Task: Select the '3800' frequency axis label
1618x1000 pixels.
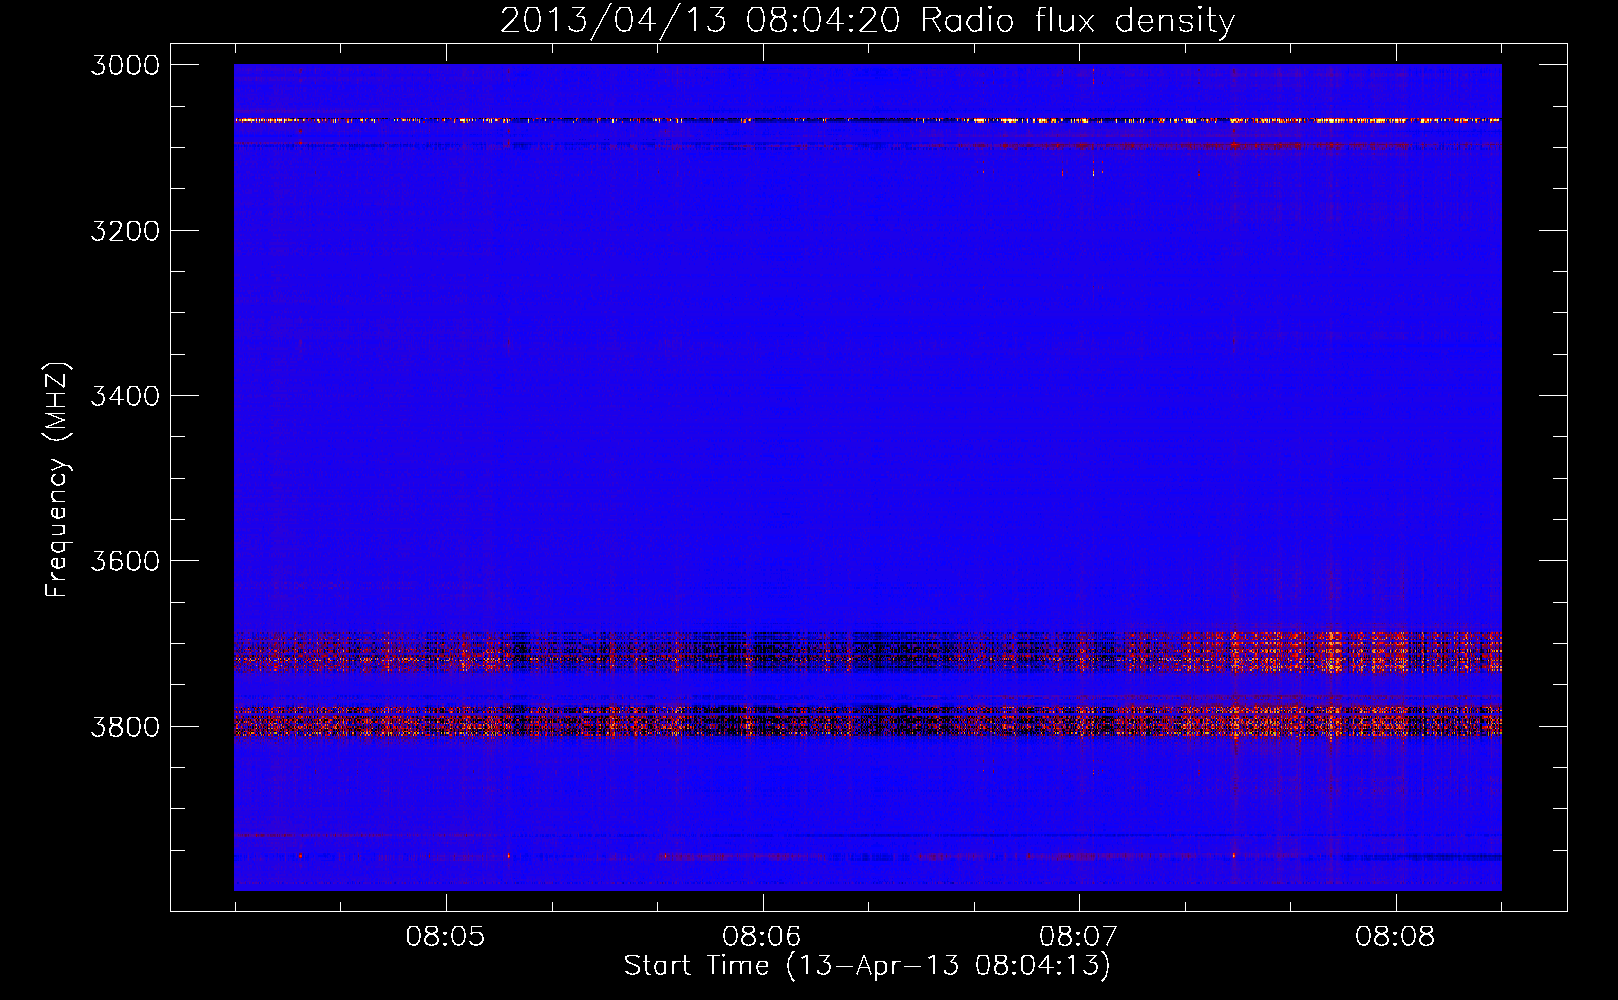Action: point(125,726)
